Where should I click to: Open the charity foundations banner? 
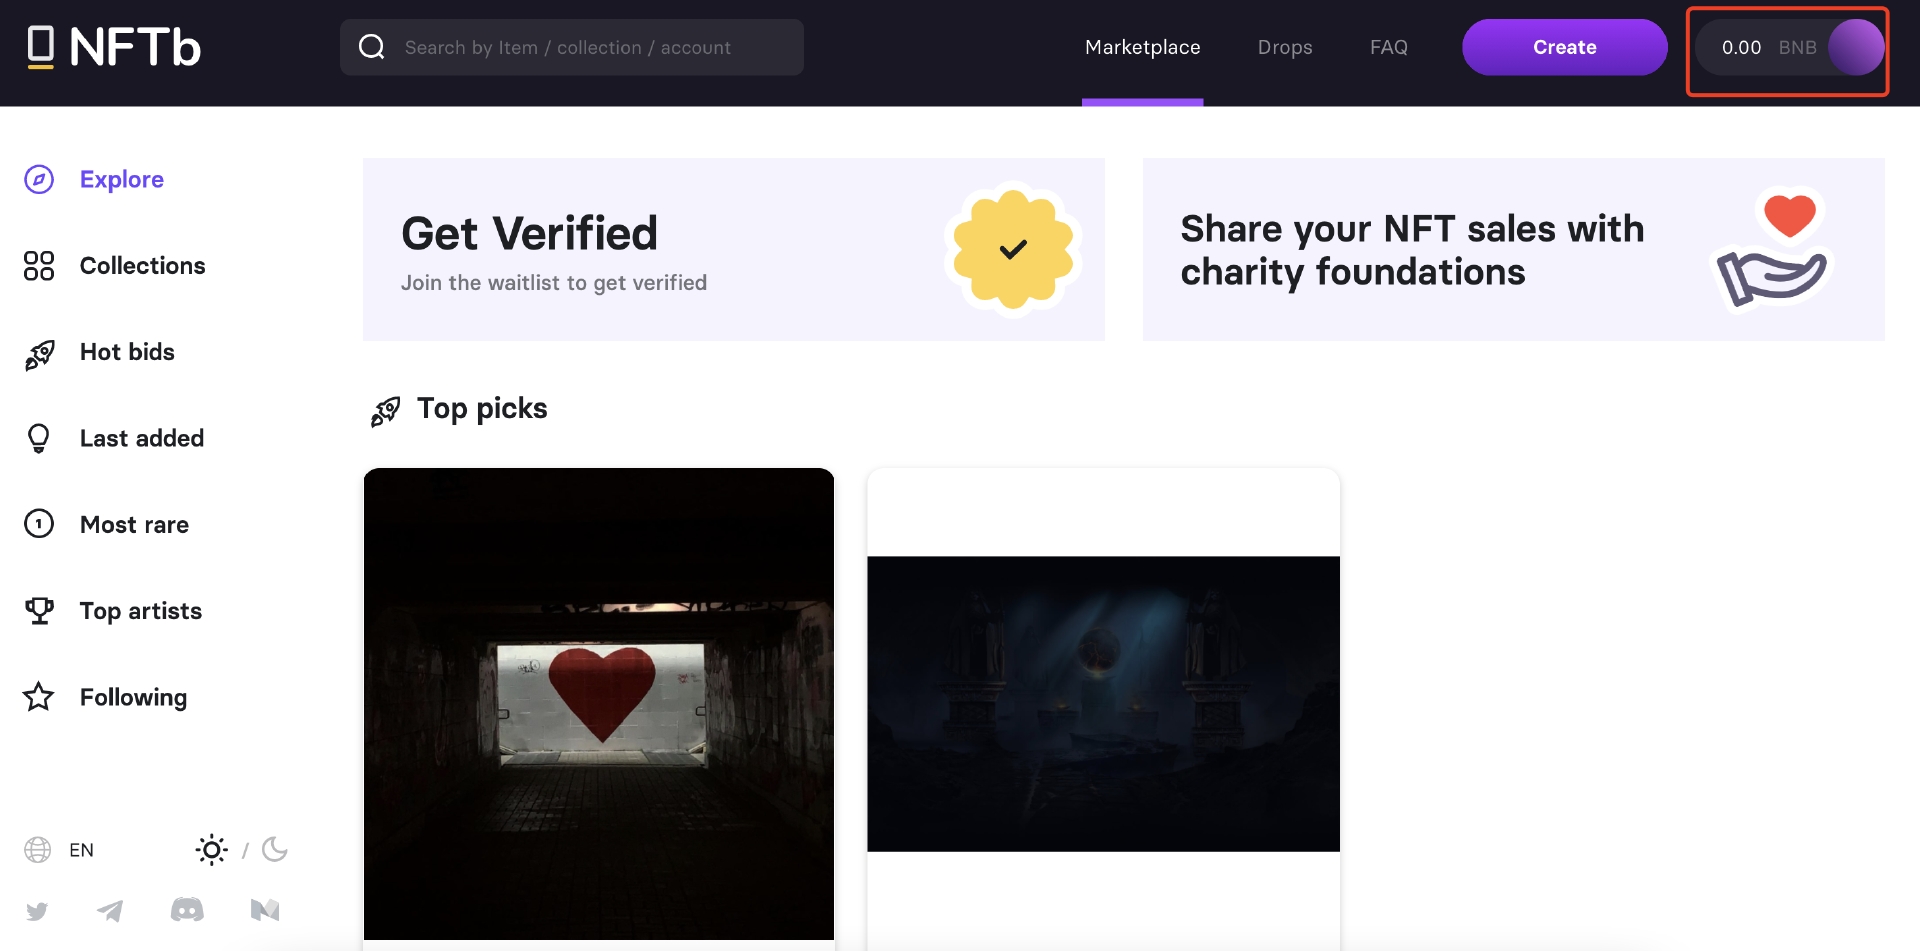(1514, 249)
